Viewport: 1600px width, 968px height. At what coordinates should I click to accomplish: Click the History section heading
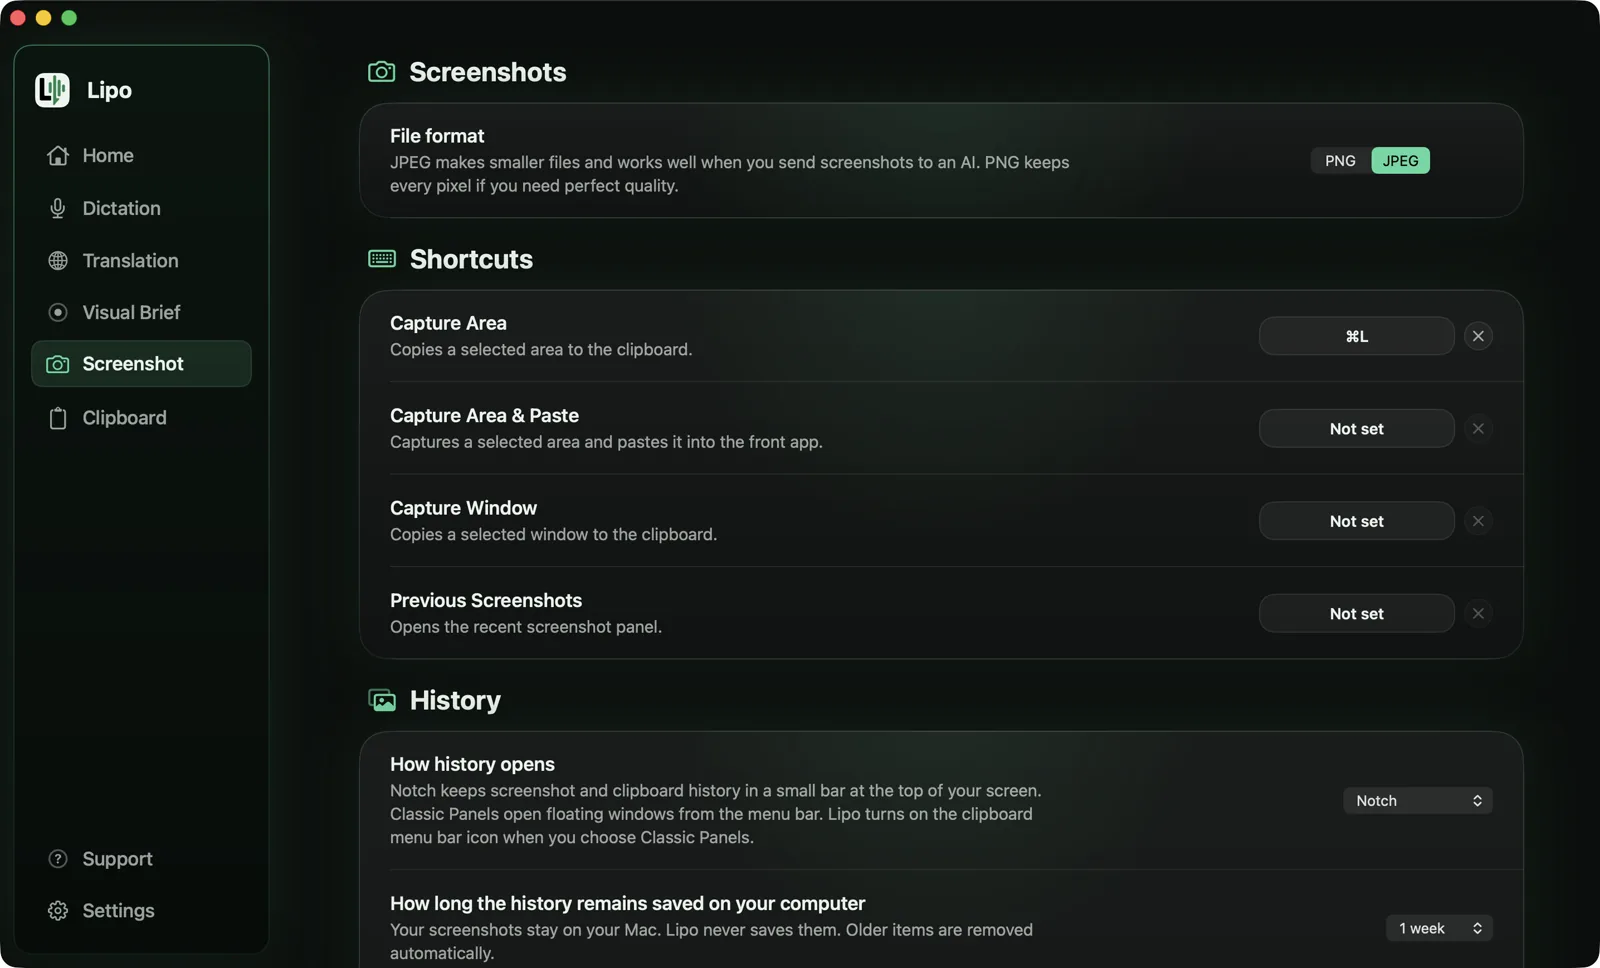455,700
